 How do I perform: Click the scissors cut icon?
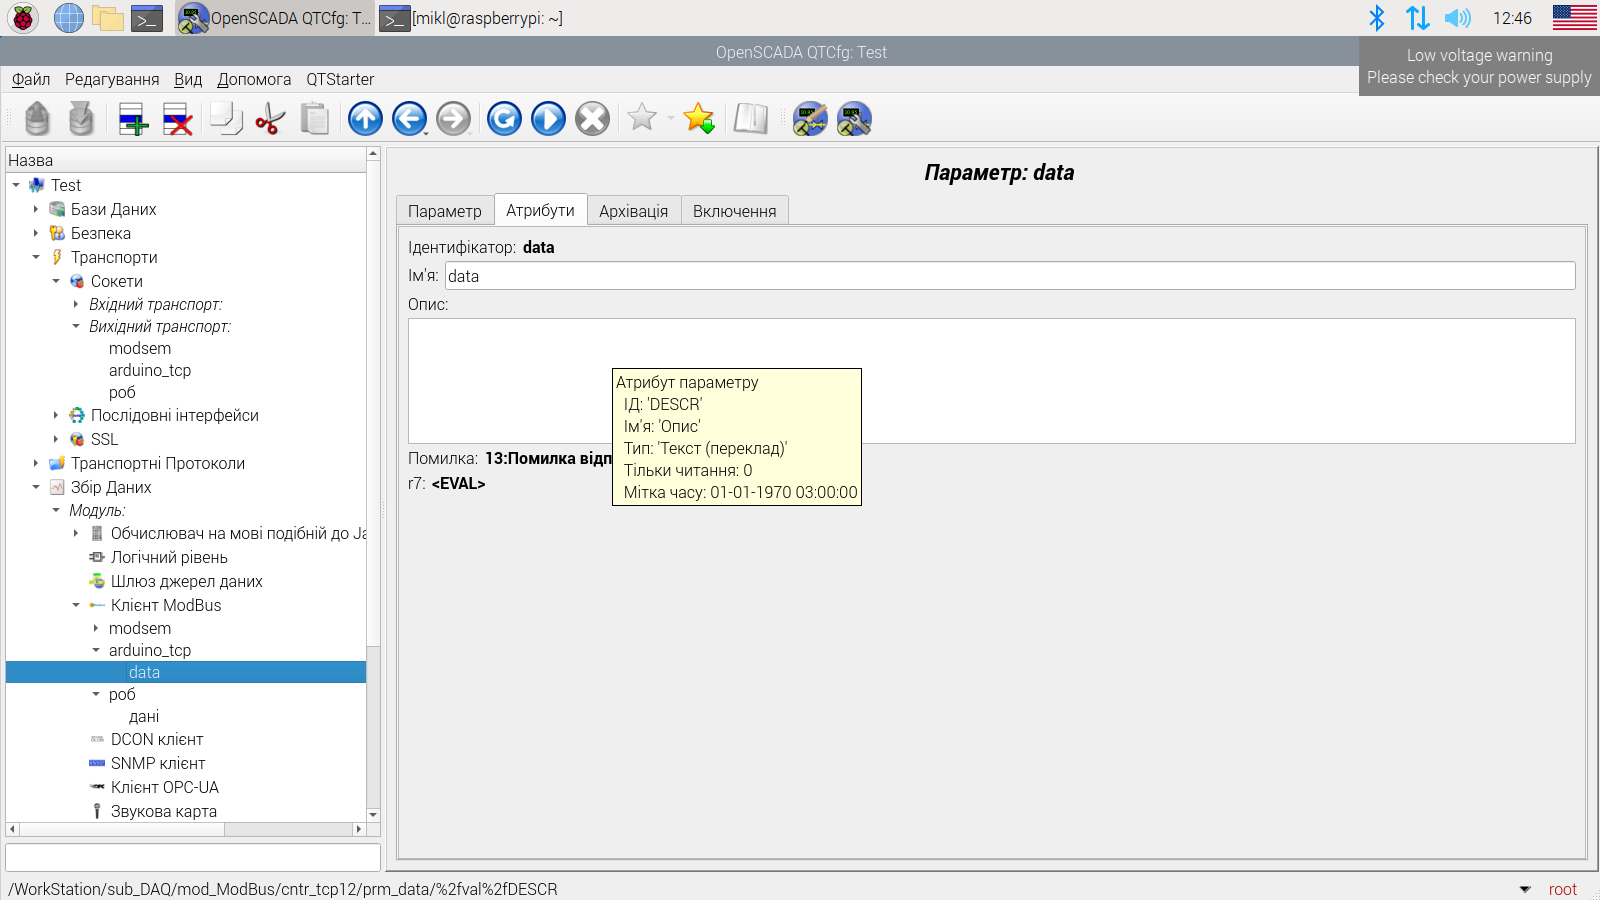tap(270, 119)
